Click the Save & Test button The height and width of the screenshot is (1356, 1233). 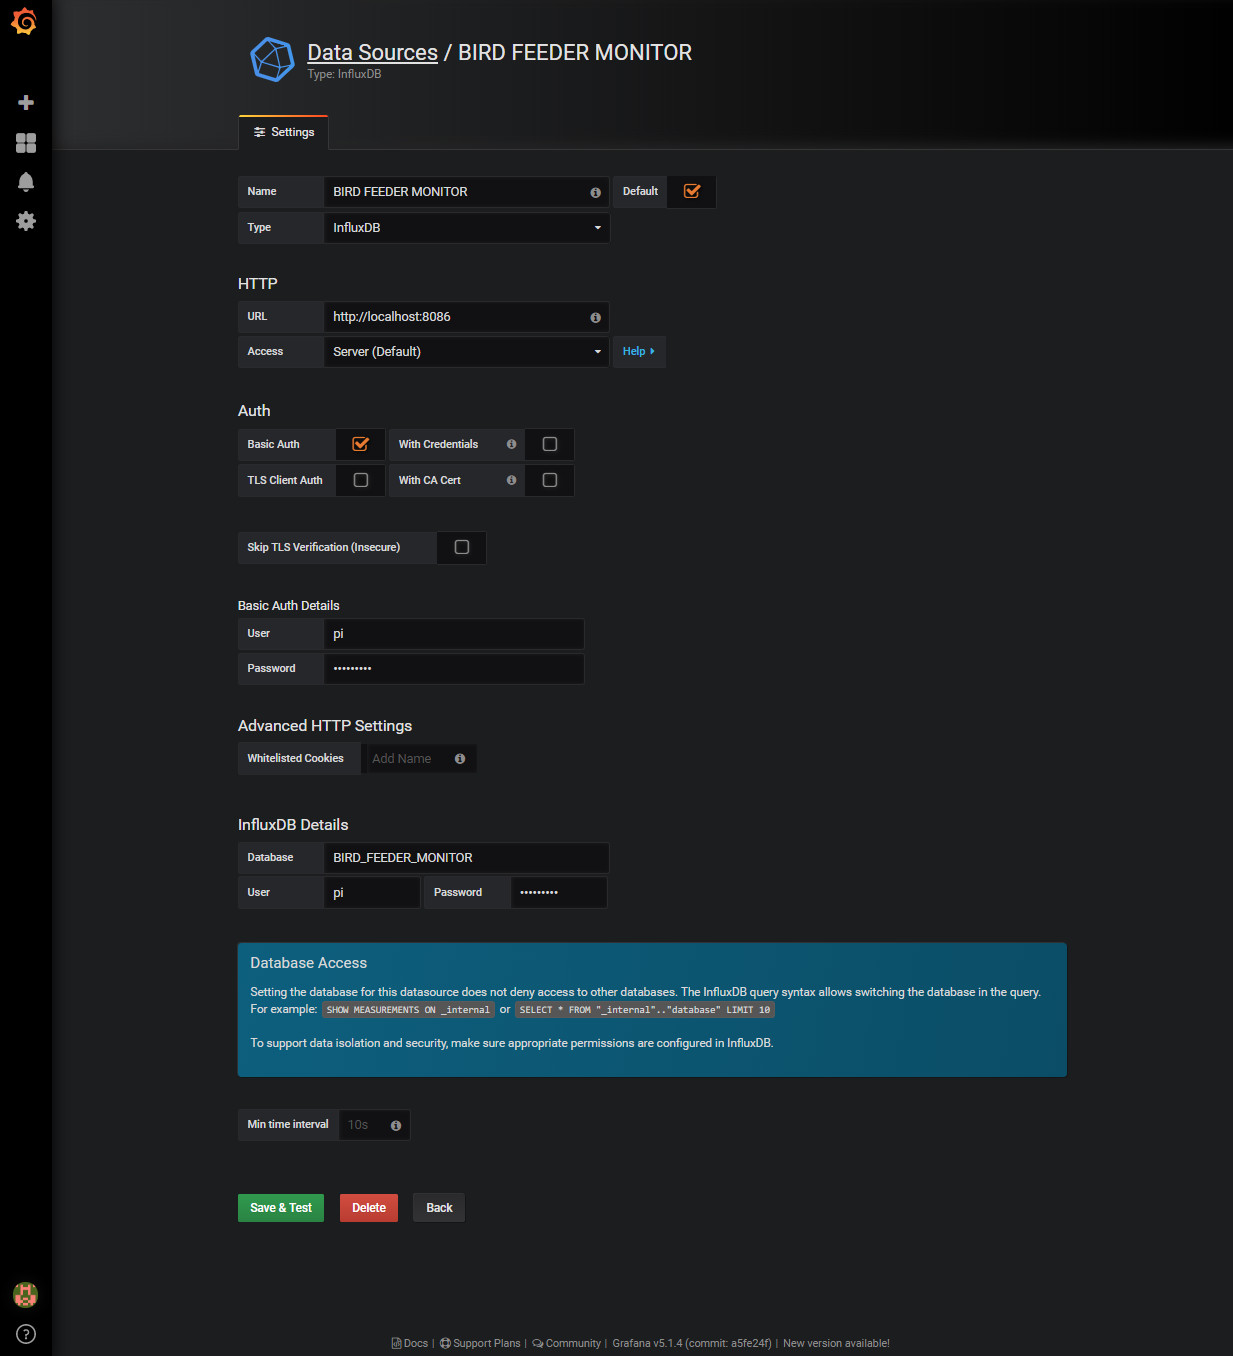point(281,1208)
